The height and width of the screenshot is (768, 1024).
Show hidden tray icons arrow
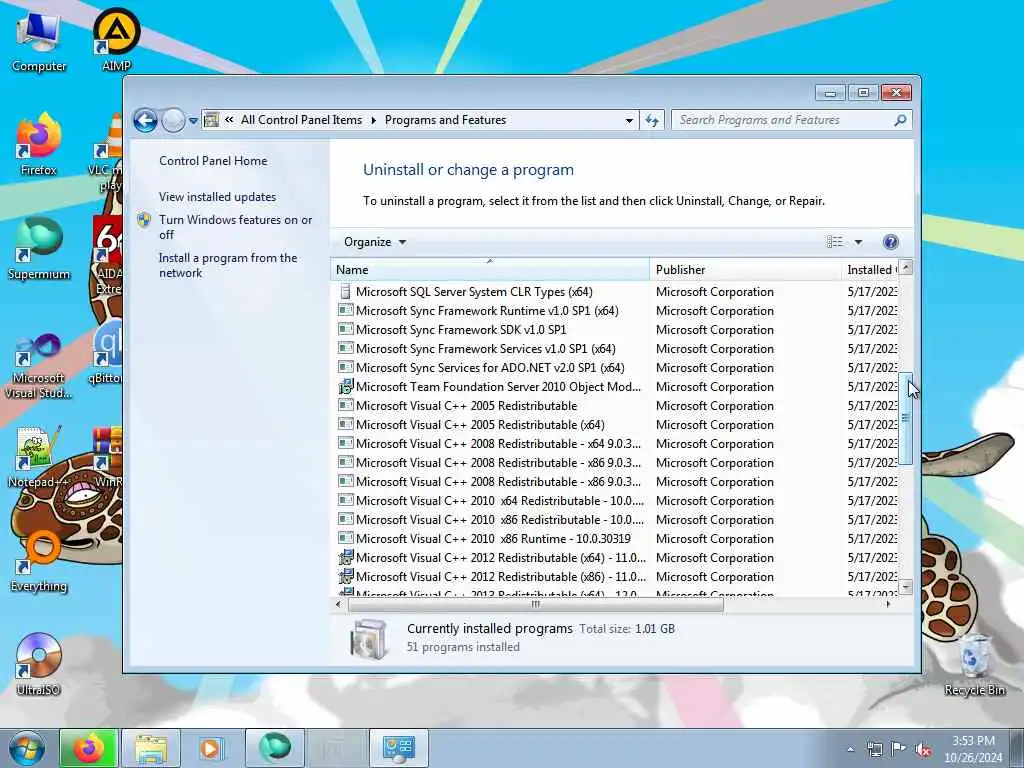(851, 750)
